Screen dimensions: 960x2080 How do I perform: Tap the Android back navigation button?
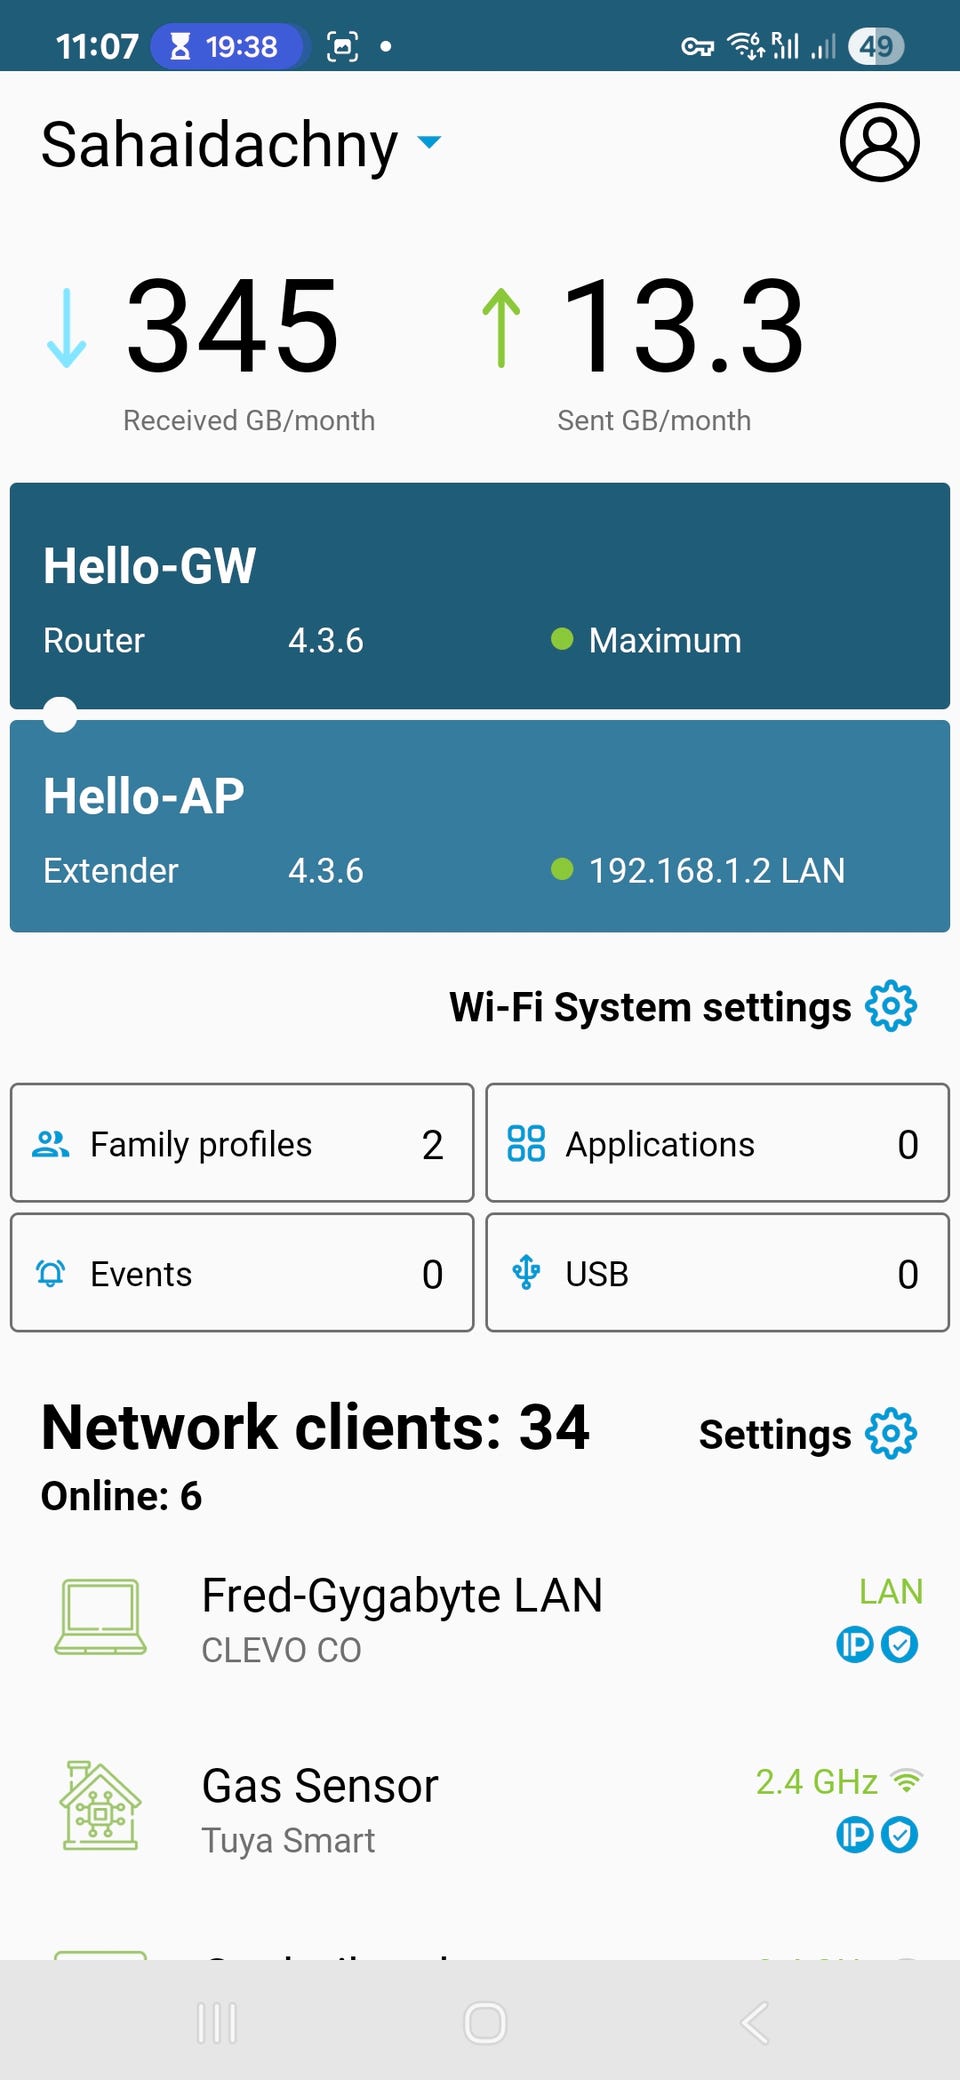click(755, 2022)
